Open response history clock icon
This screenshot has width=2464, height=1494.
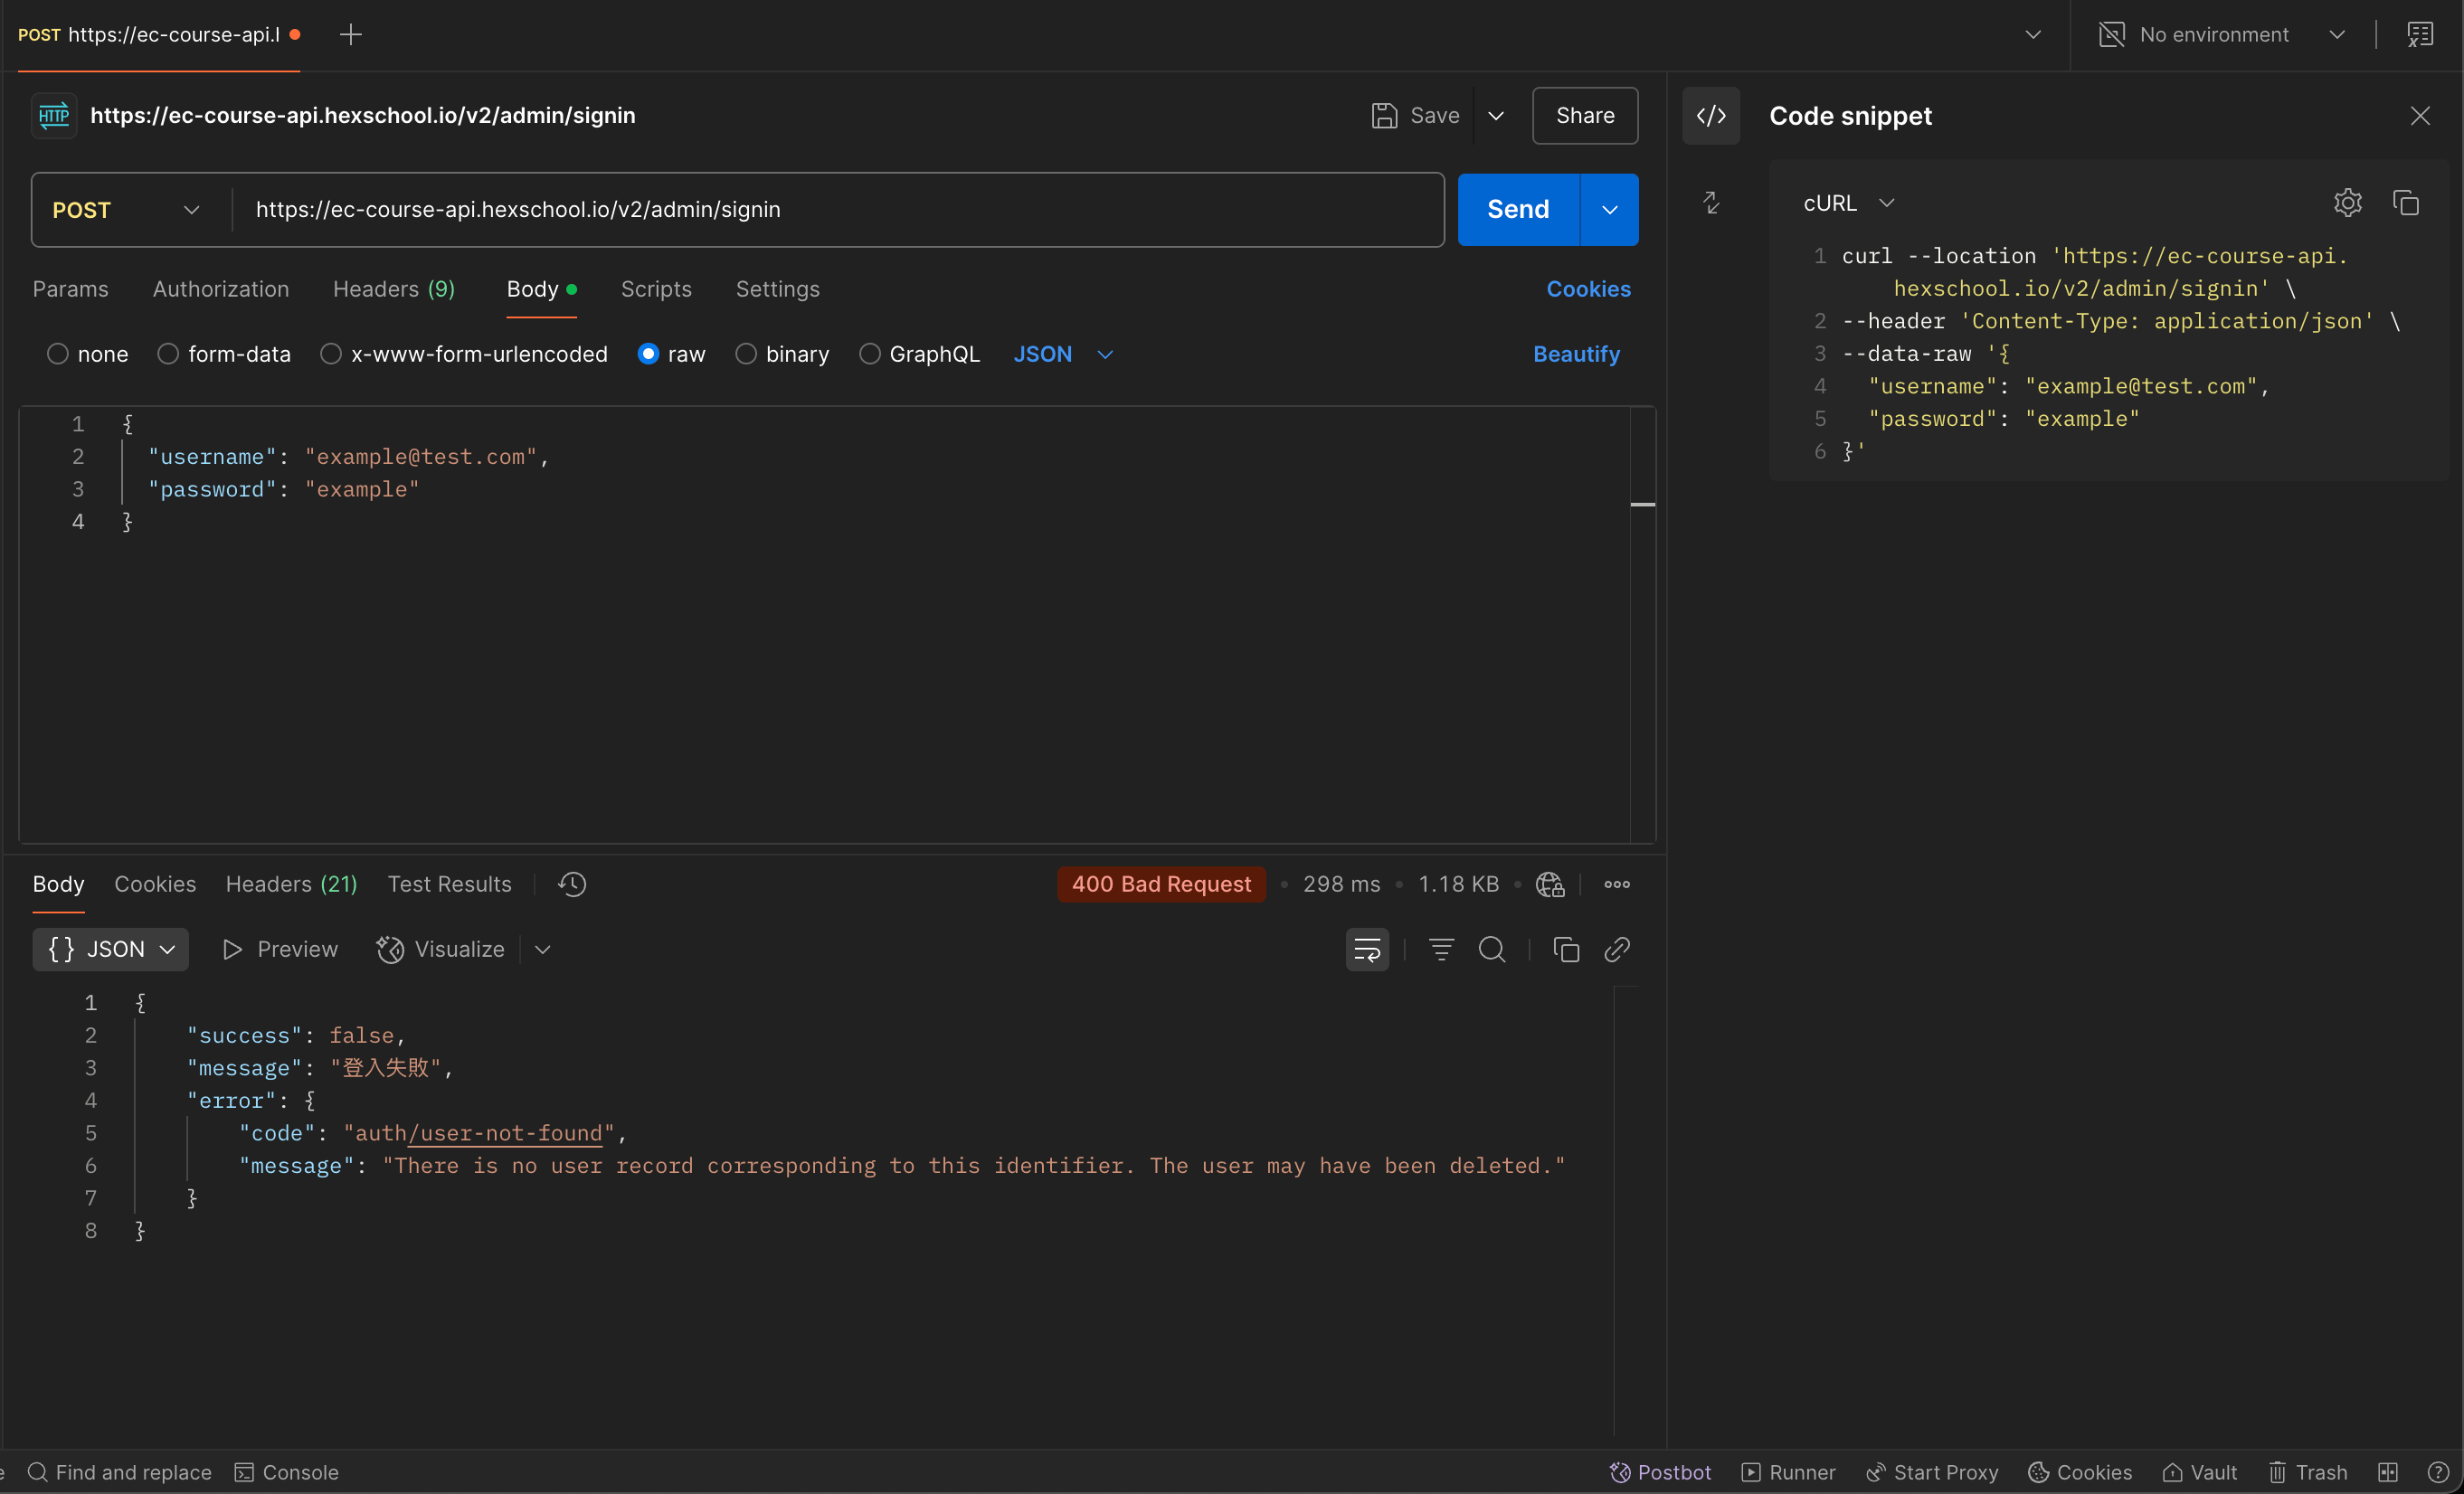pyautogui.click(x=572, y=884)
